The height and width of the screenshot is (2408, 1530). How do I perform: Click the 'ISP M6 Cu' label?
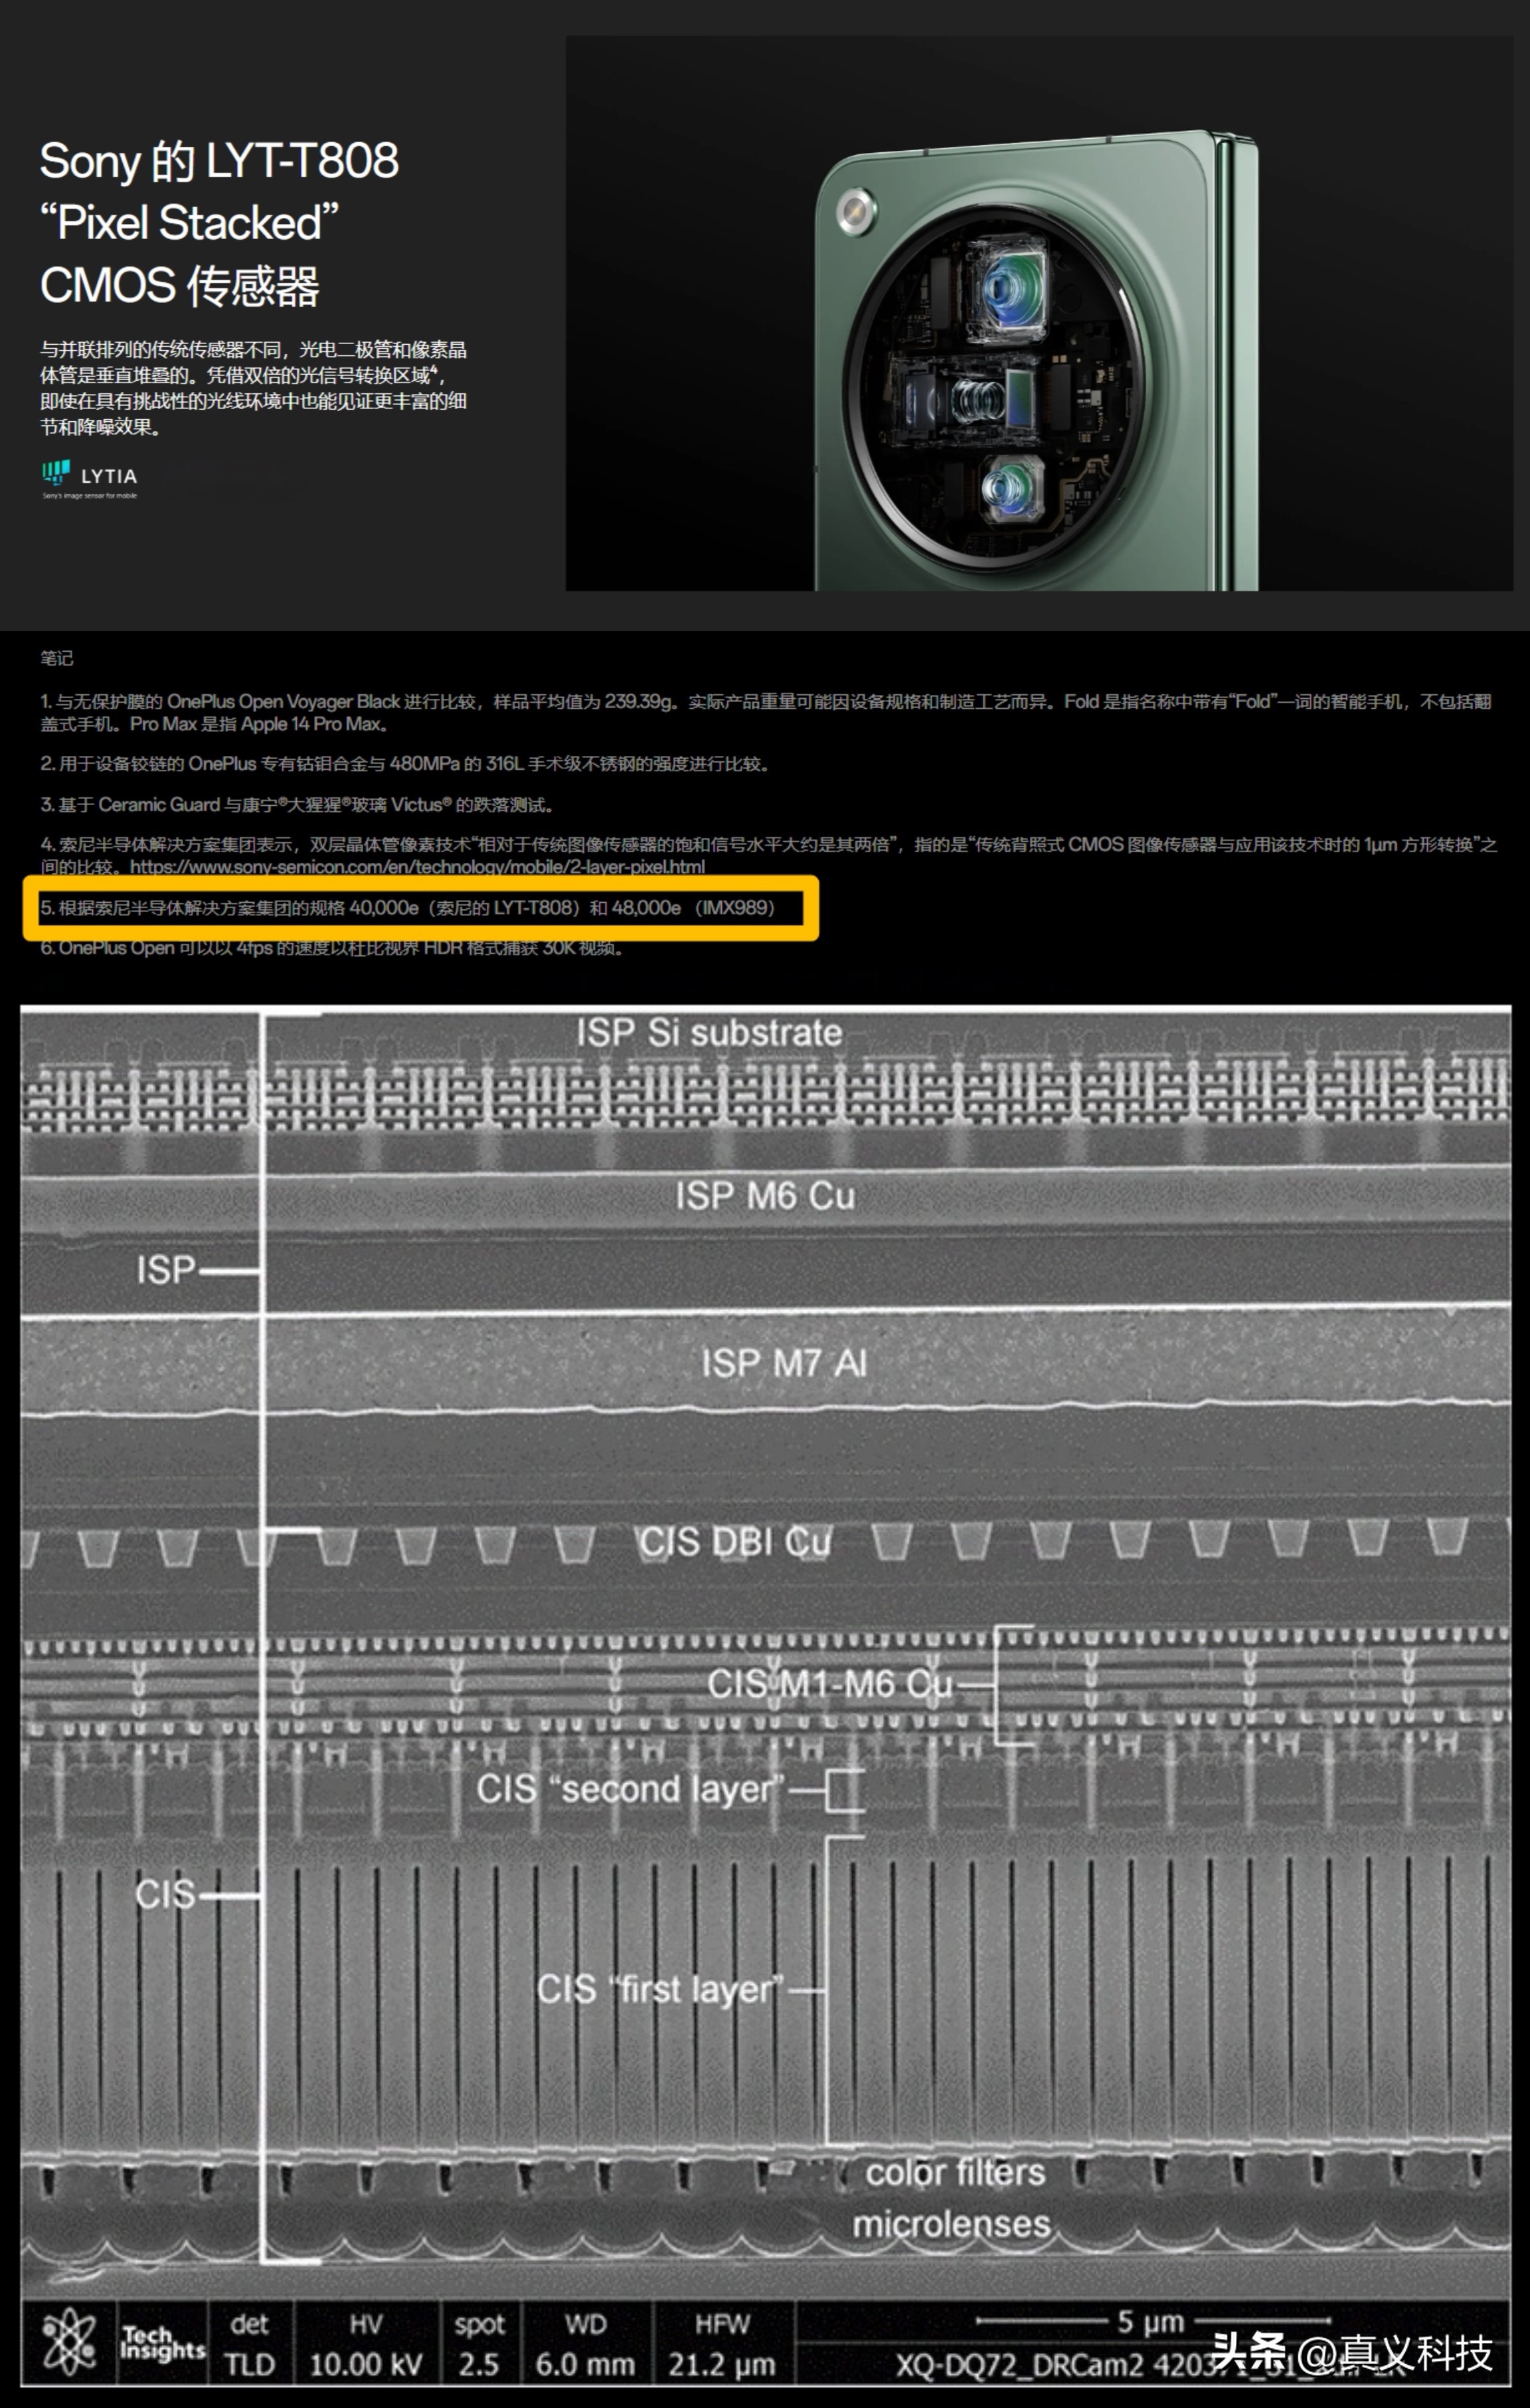pyautogui.click(x=765, y=1196)
